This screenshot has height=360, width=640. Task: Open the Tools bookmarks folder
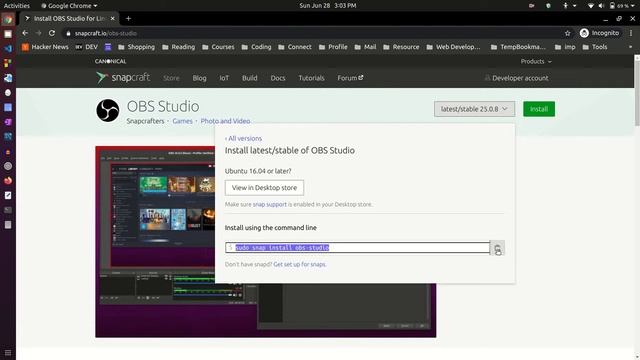(x=595, y=47)
